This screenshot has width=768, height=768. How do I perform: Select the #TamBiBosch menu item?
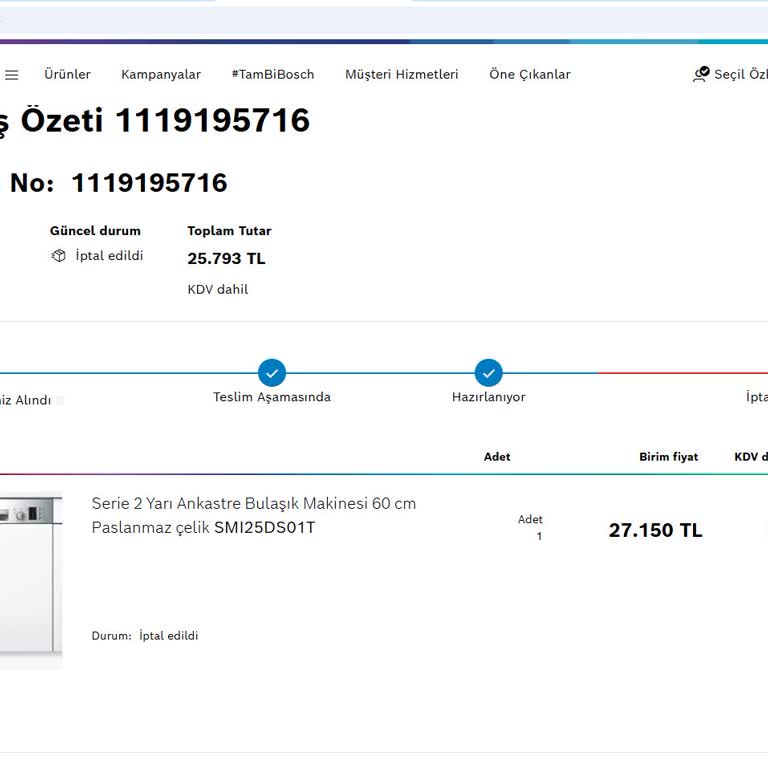point(272,75)
